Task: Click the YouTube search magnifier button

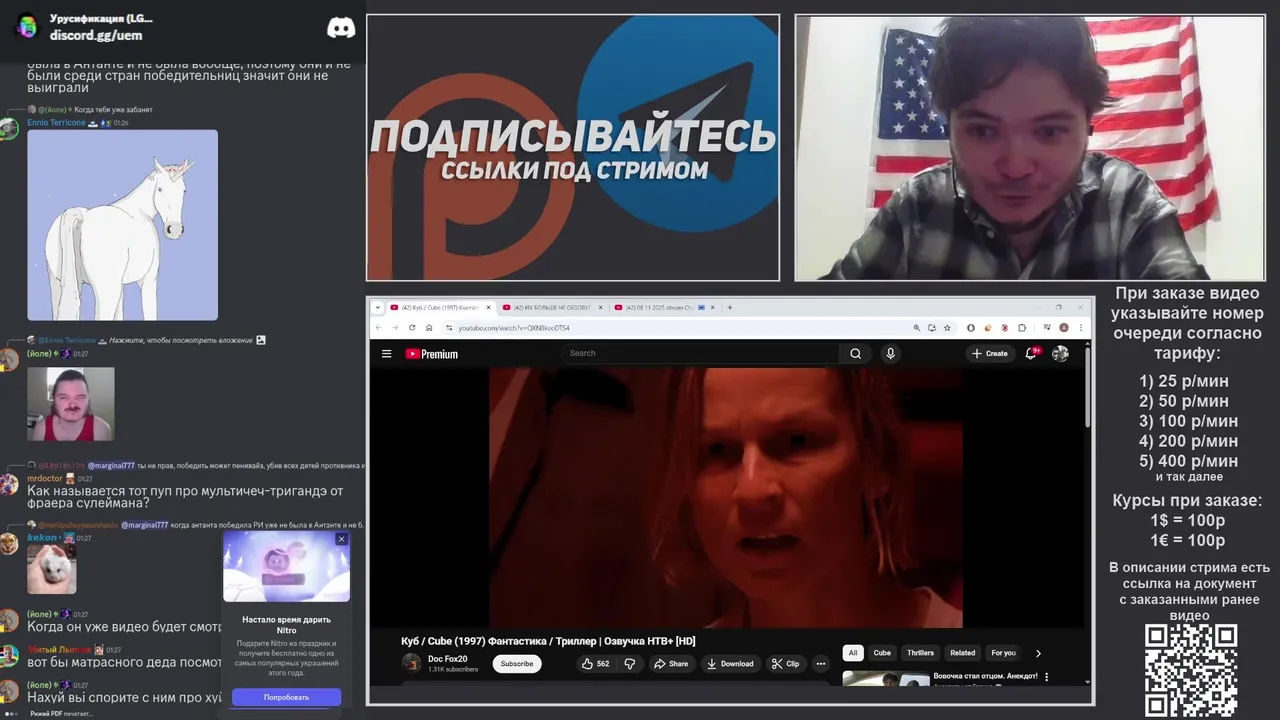Action: click(855, 353)
